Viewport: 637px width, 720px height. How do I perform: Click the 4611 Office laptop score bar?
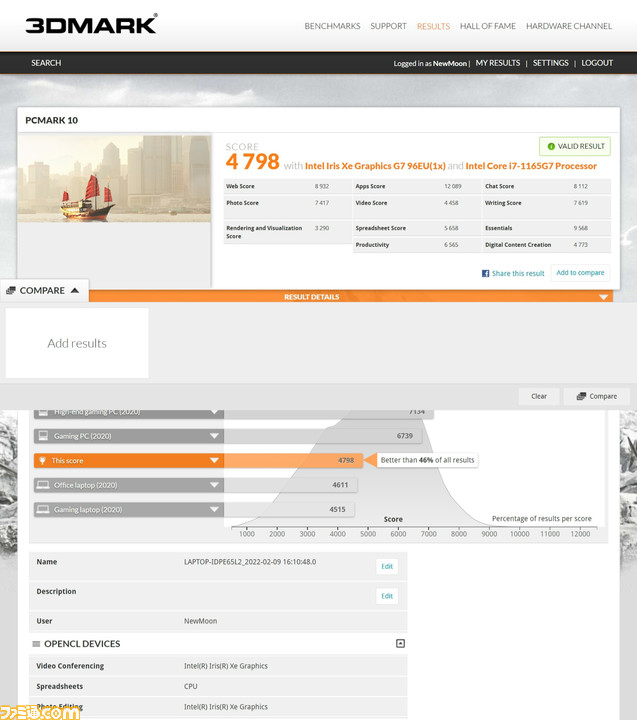[290, 485]
